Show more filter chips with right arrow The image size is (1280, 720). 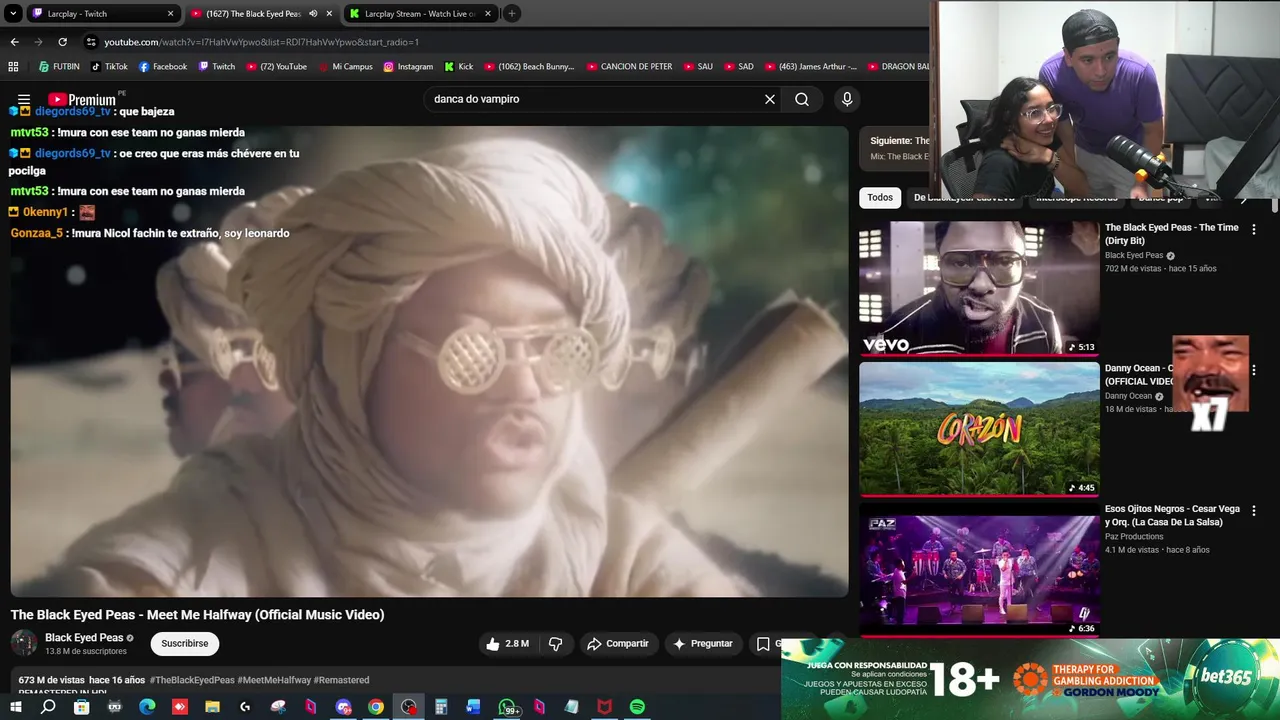coord(1243,198)
